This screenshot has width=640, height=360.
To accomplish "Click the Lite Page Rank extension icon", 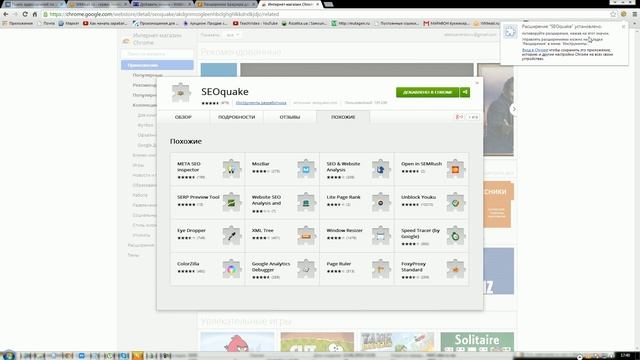I will (381, 202).
